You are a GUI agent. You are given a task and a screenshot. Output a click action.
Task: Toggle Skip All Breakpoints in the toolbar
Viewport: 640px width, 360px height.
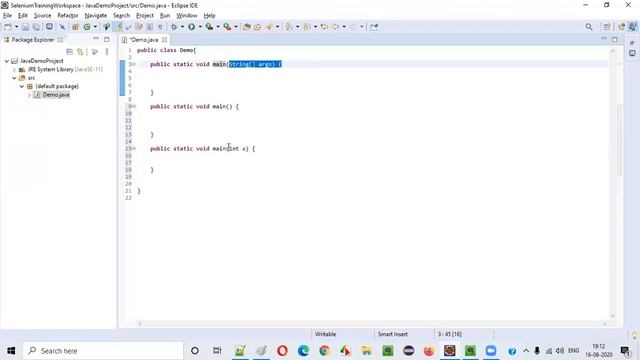click(62, 27)
